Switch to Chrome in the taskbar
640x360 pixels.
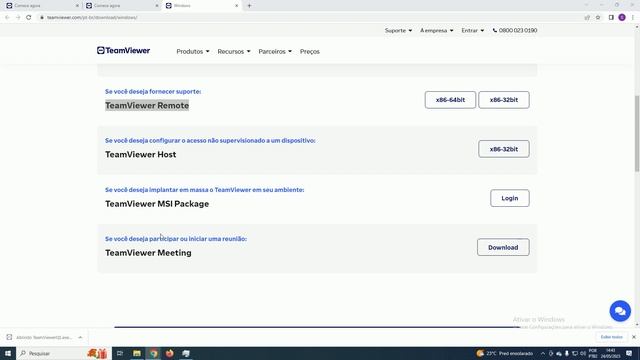153,353
